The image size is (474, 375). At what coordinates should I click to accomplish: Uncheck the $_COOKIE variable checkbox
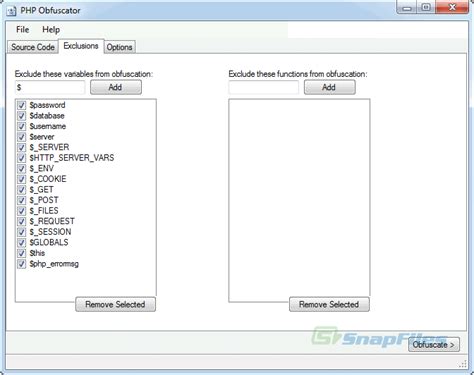[22, 179]
